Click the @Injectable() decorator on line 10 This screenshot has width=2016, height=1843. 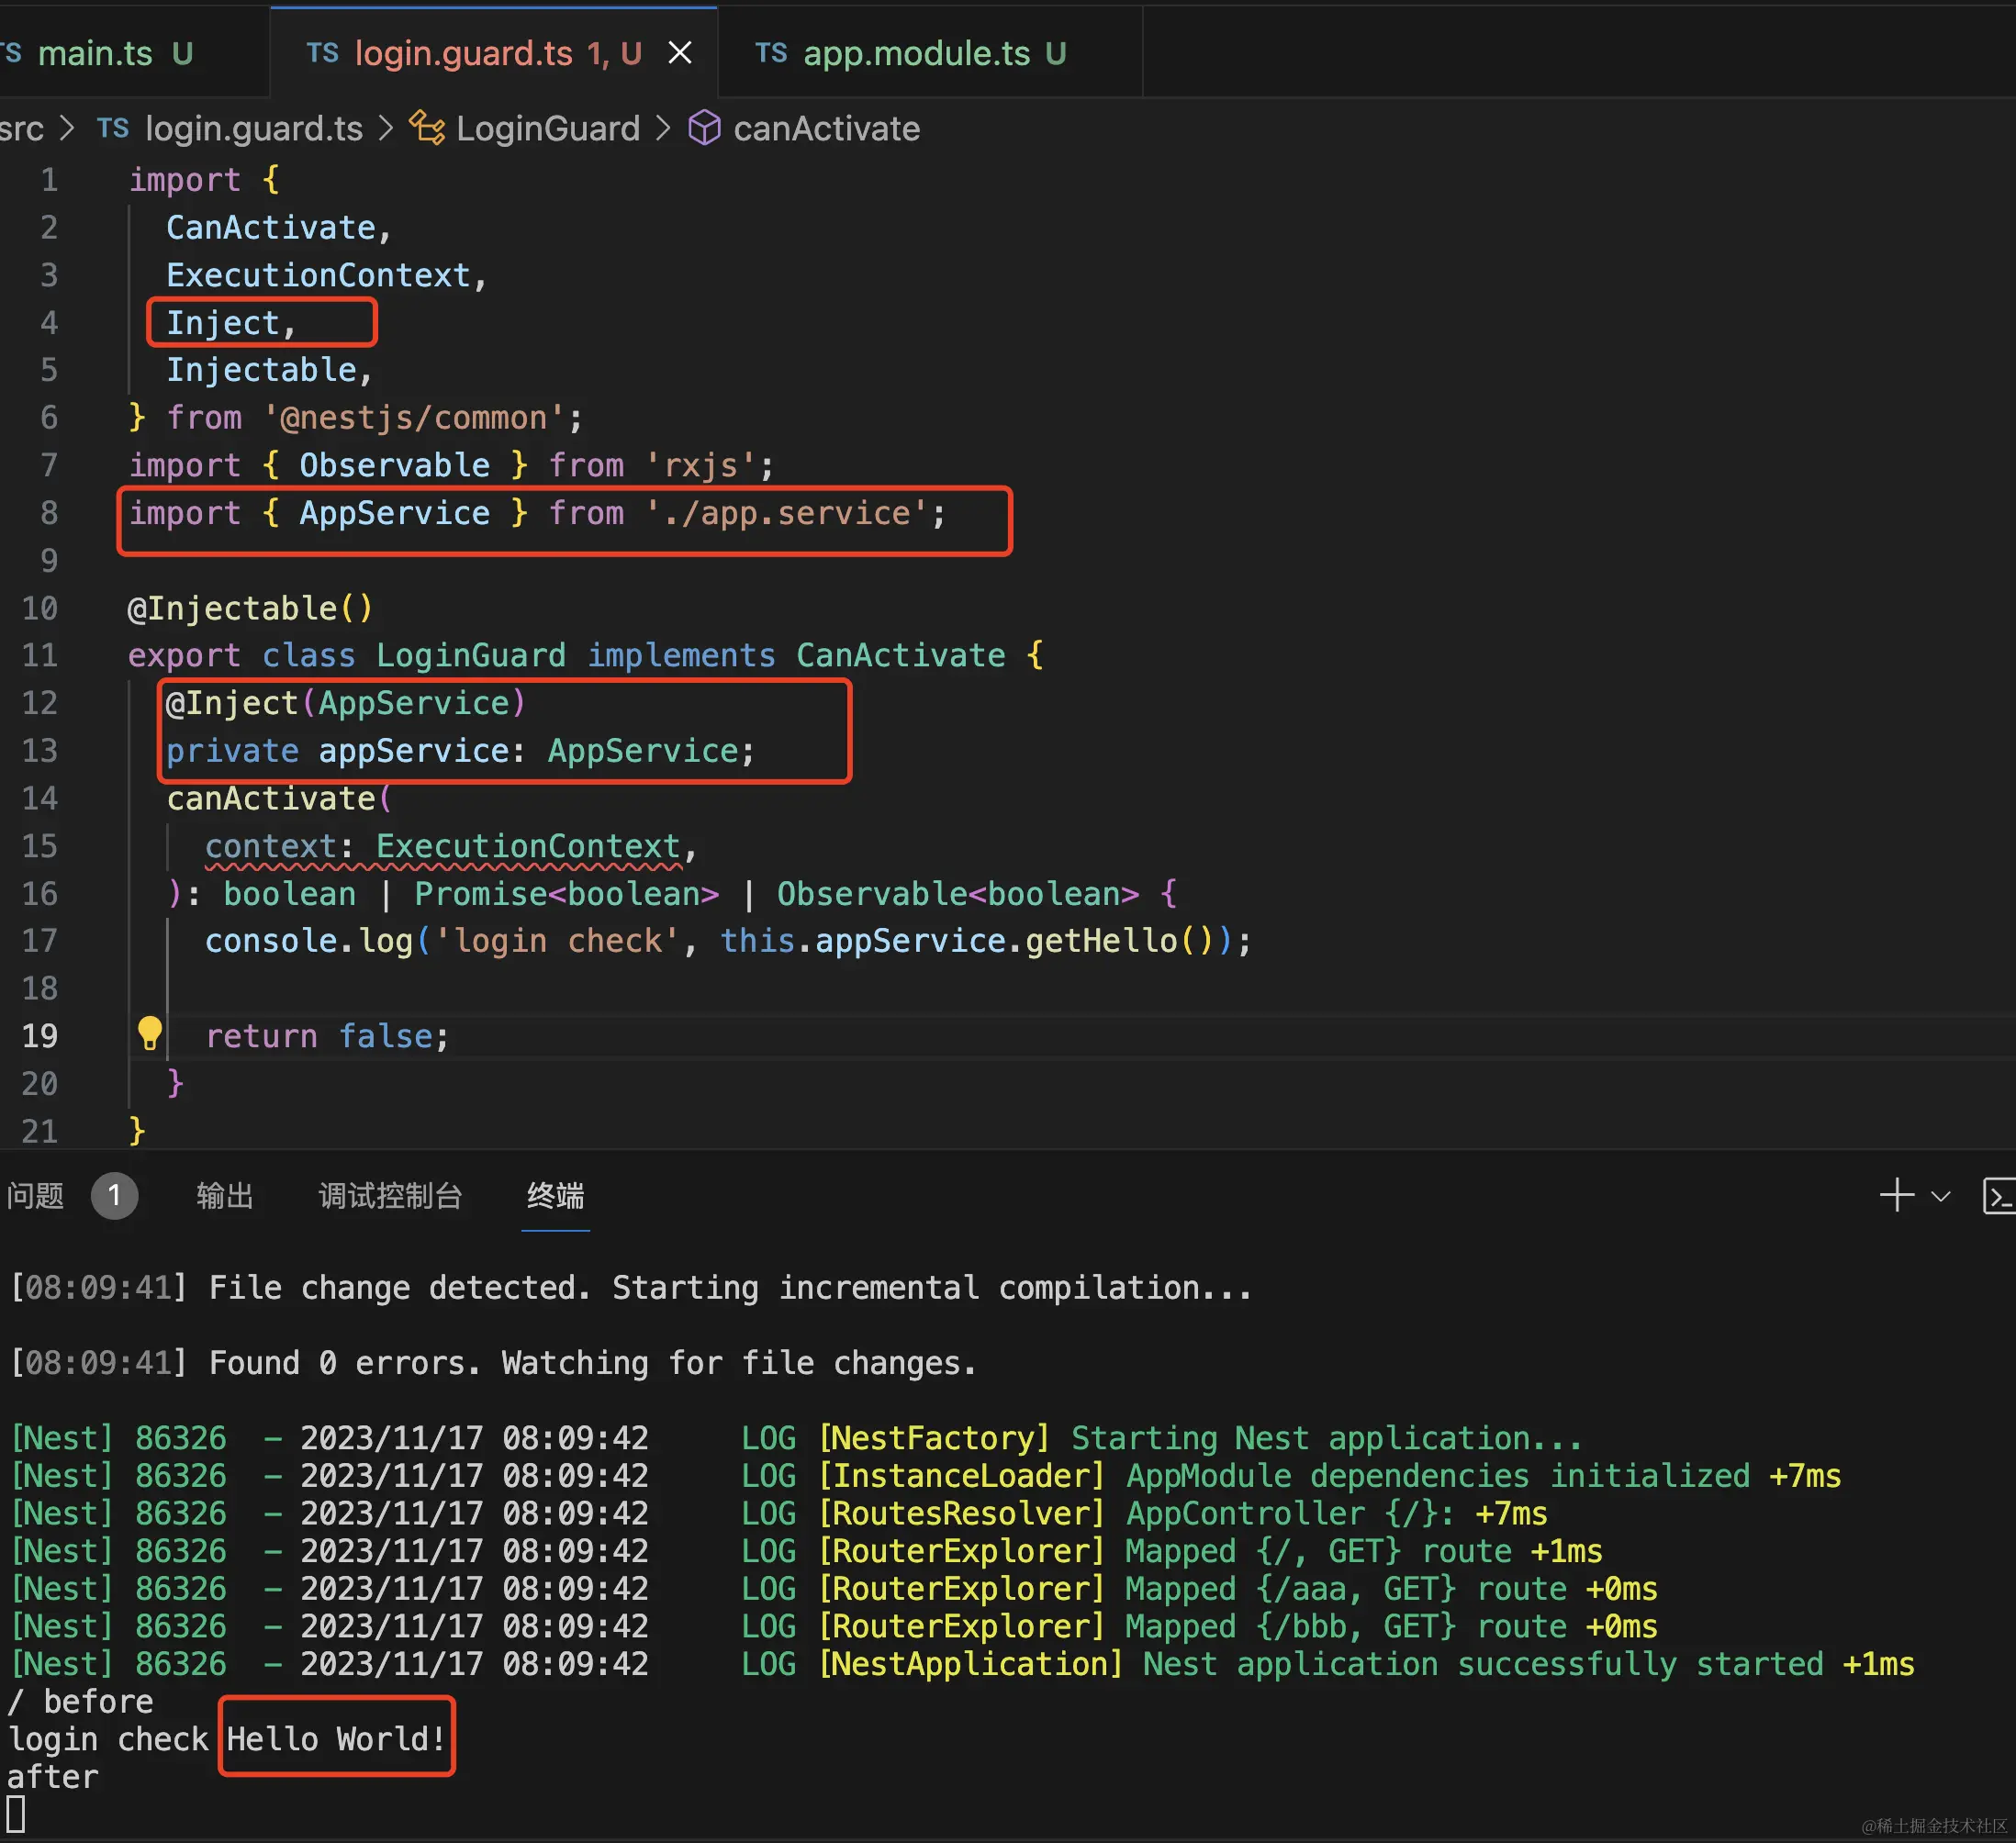coord(250,608)
